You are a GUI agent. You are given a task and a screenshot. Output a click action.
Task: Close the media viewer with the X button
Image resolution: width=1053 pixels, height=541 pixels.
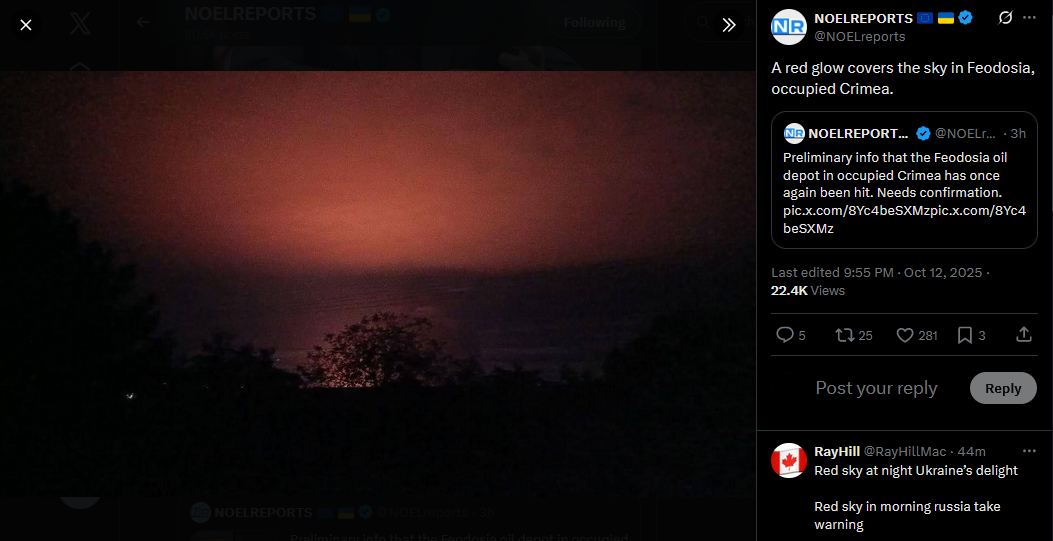(26, 26)
